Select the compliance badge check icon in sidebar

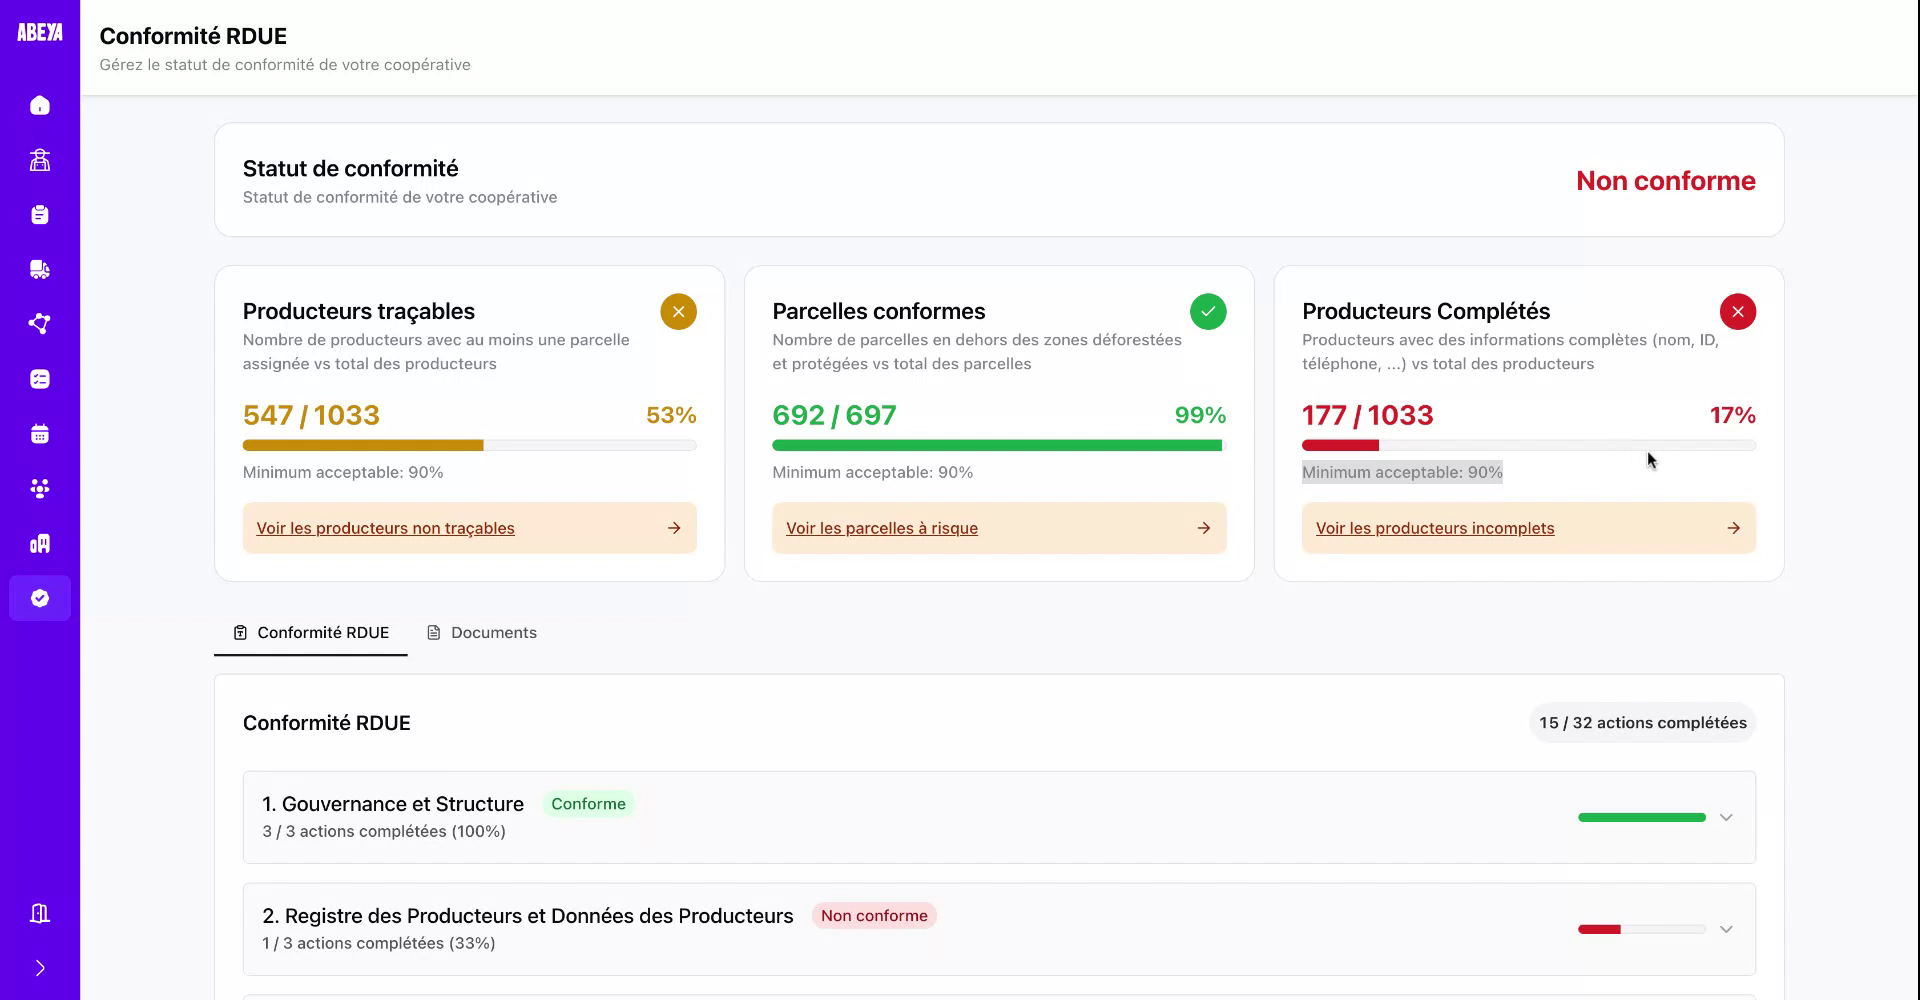(x=40, y=598)
